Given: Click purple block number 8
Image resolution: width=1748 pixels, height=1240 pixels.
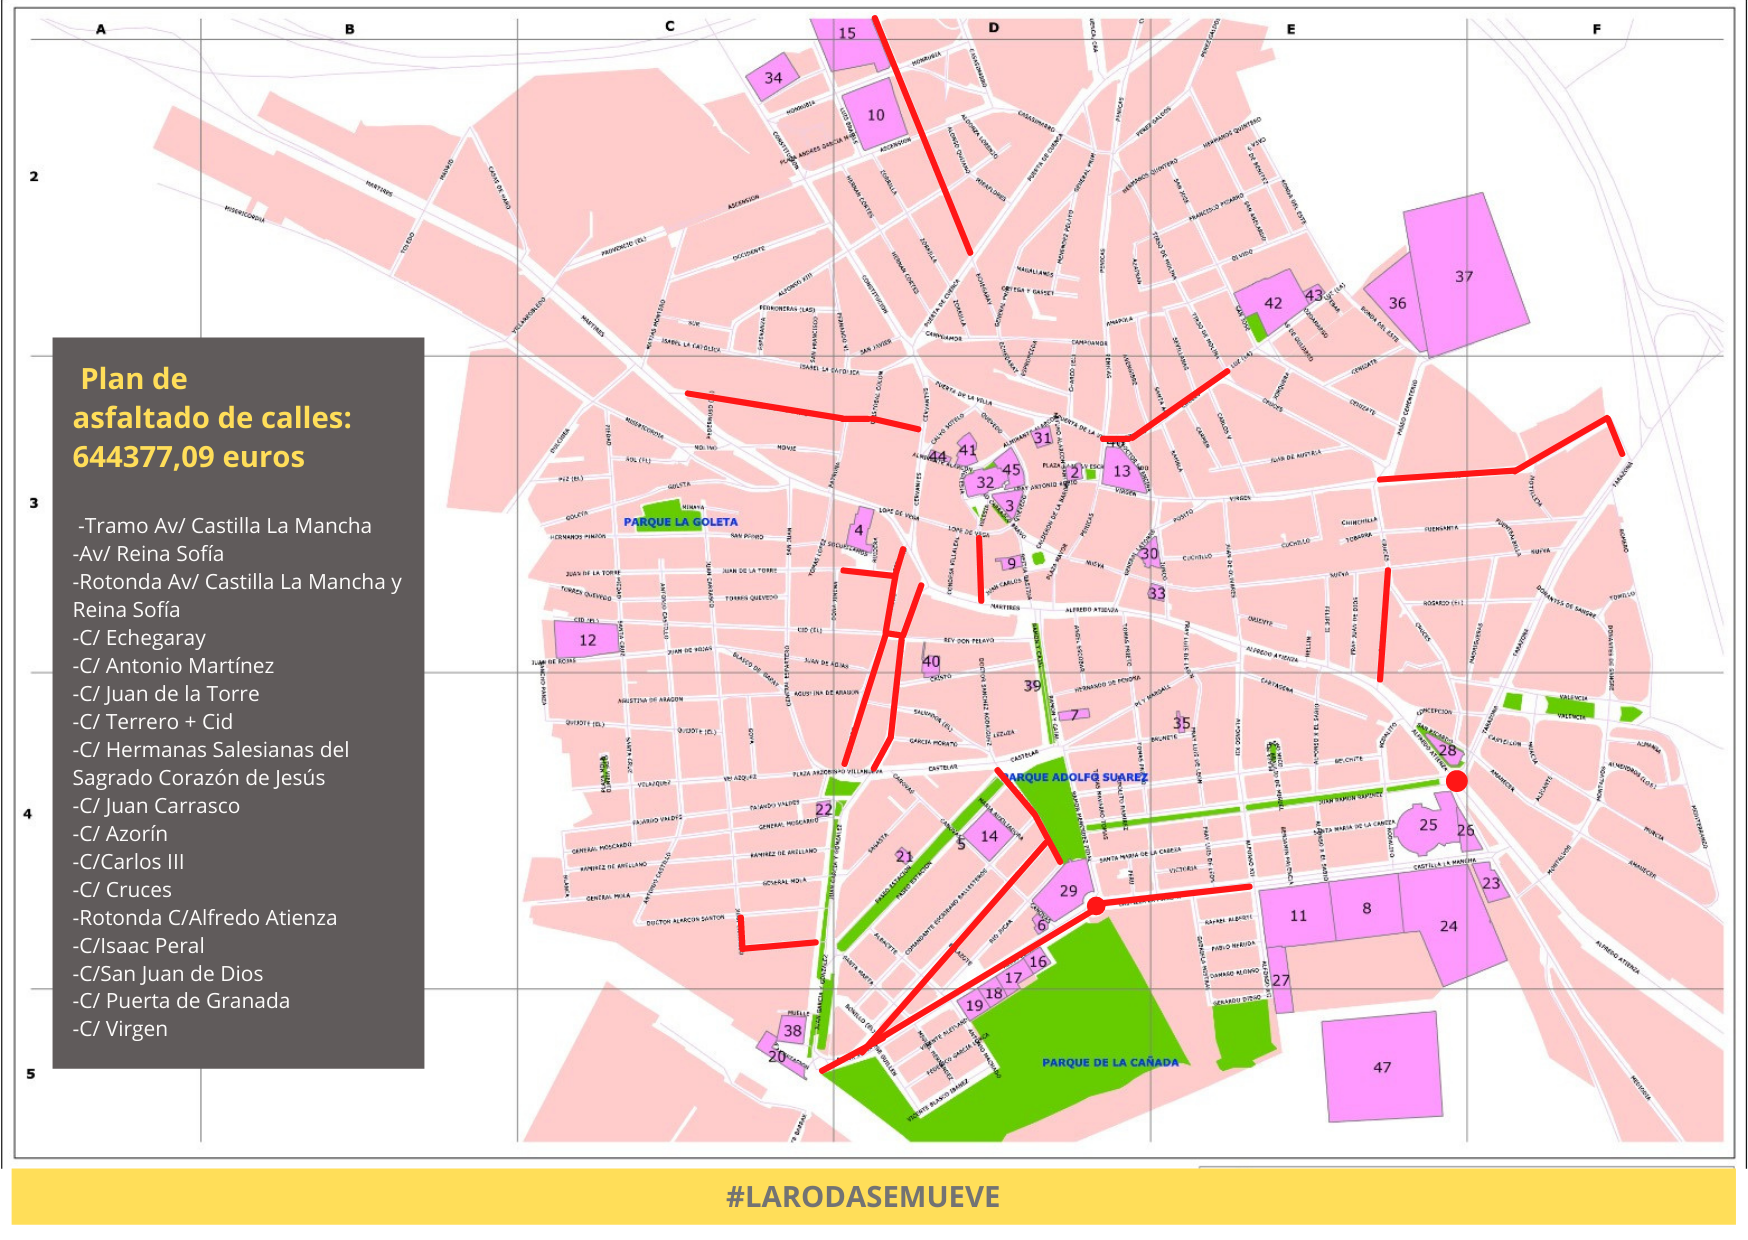Looking at the screenshot, I should click(x=1366, y=908).
